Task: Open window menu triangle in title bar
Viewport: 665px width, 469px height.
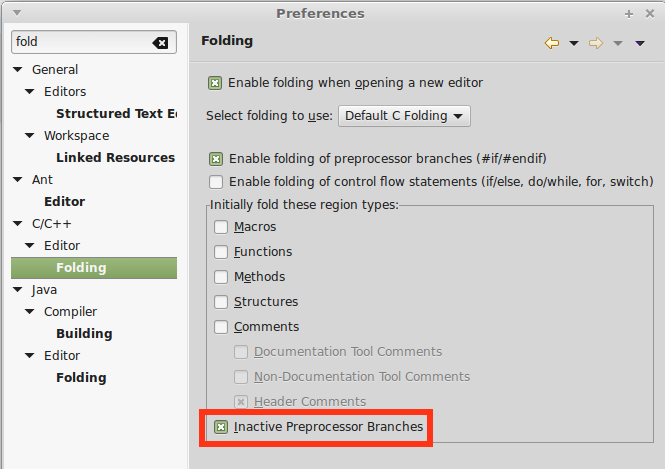Action: tap(17, 13)
